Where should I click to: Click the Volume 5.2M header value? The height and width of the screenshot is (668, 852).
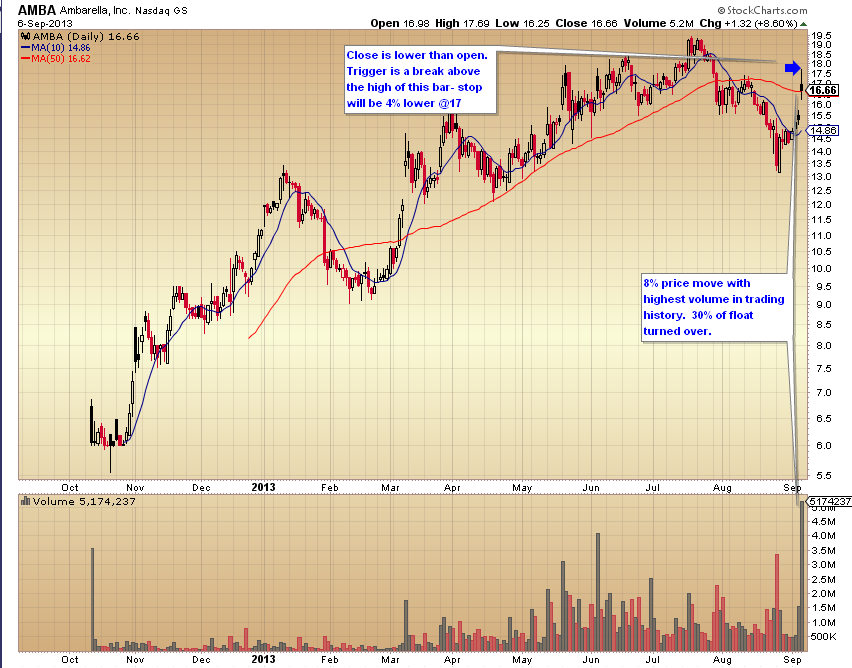click(659, 23)
